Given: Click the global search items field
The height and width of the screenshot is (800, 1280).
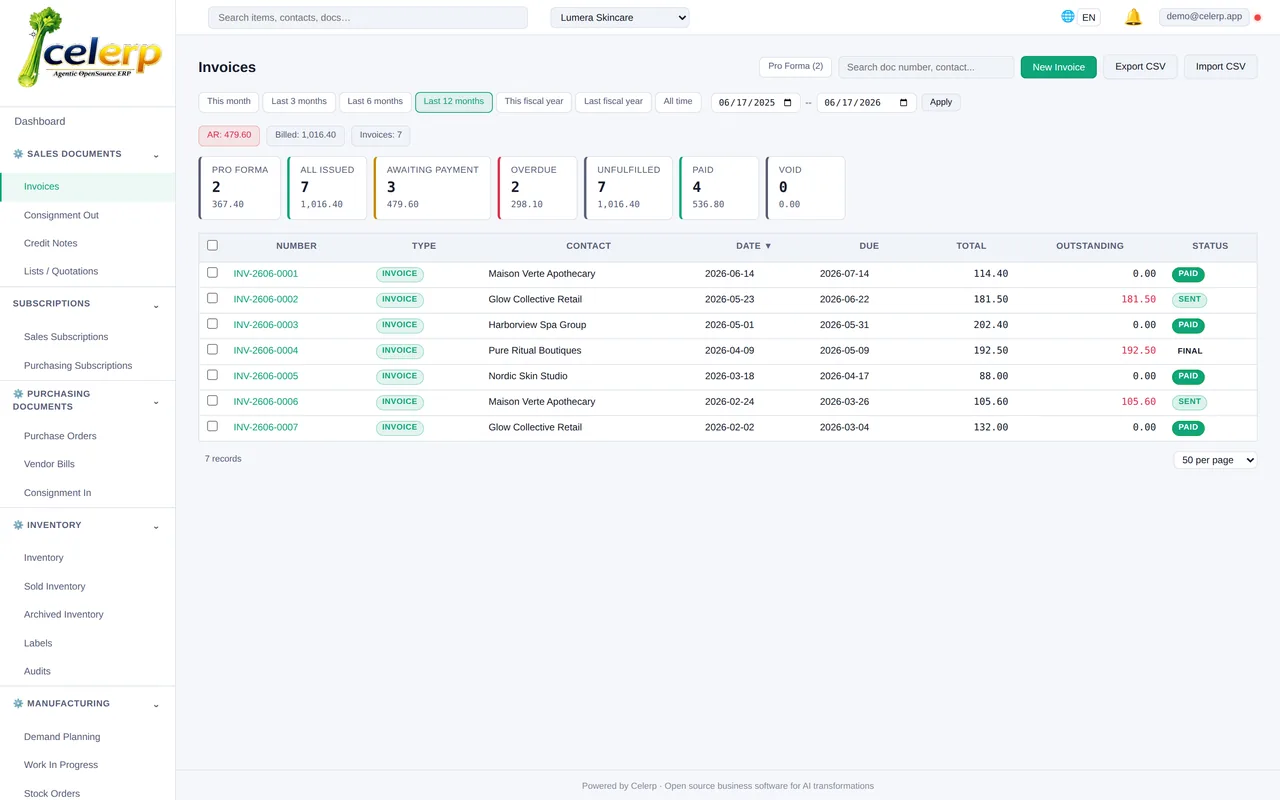Looking at the screenshot, I should 367,18.
